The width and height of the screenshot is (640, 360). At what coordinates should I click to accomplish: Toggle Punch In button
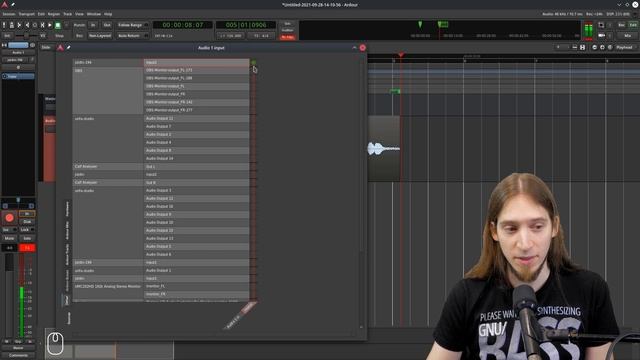point(93,25)
